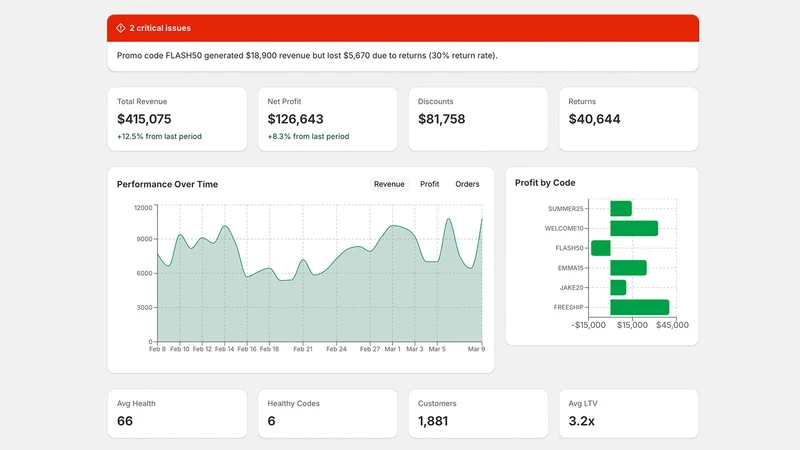The height and width of the screenshot is (450, 800).
Task: Click the critical issues warning diamond icon
Action: point(120,28)
